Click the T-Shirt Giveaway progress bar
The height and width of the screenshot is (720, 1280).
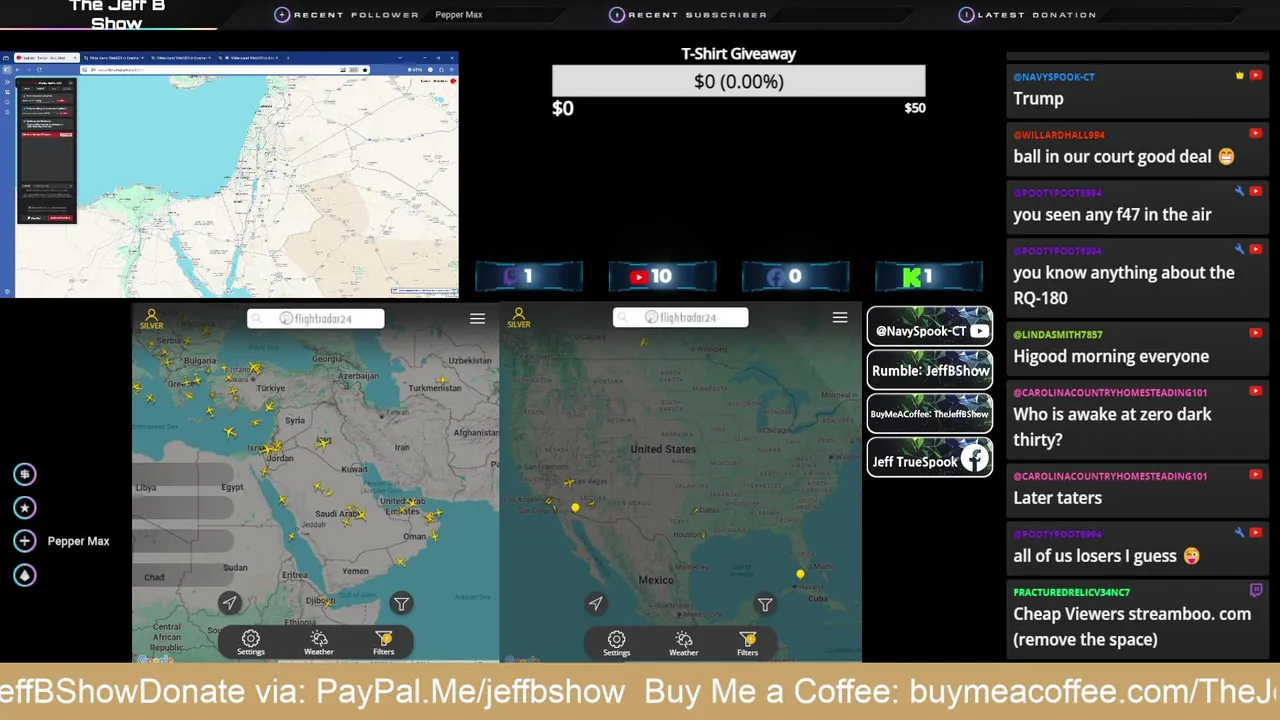pyautogui.click(x=739, y=81)
